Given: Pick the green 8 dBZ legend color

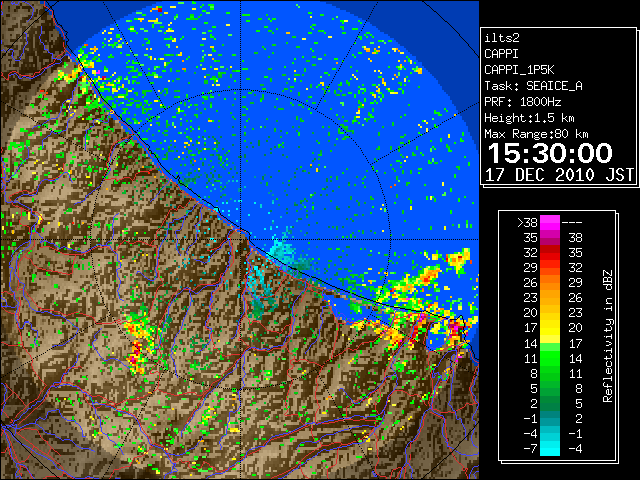Looking at the screenshot, I should [550, 373].
